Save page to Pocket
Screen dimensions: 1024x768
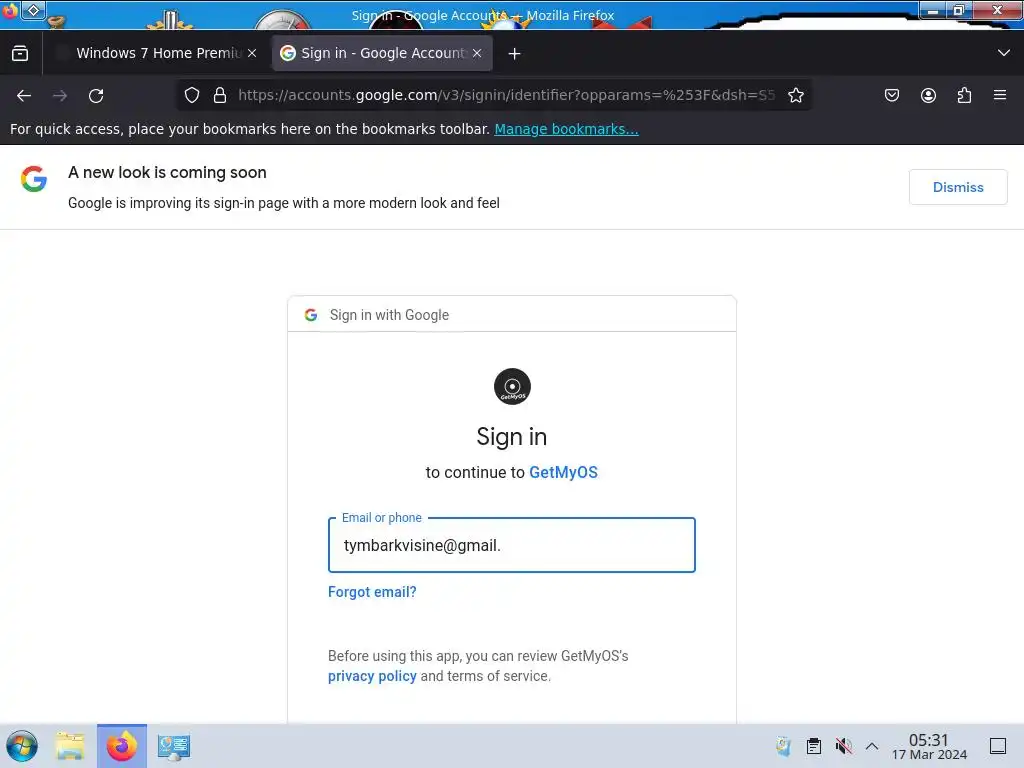point(891,95)
